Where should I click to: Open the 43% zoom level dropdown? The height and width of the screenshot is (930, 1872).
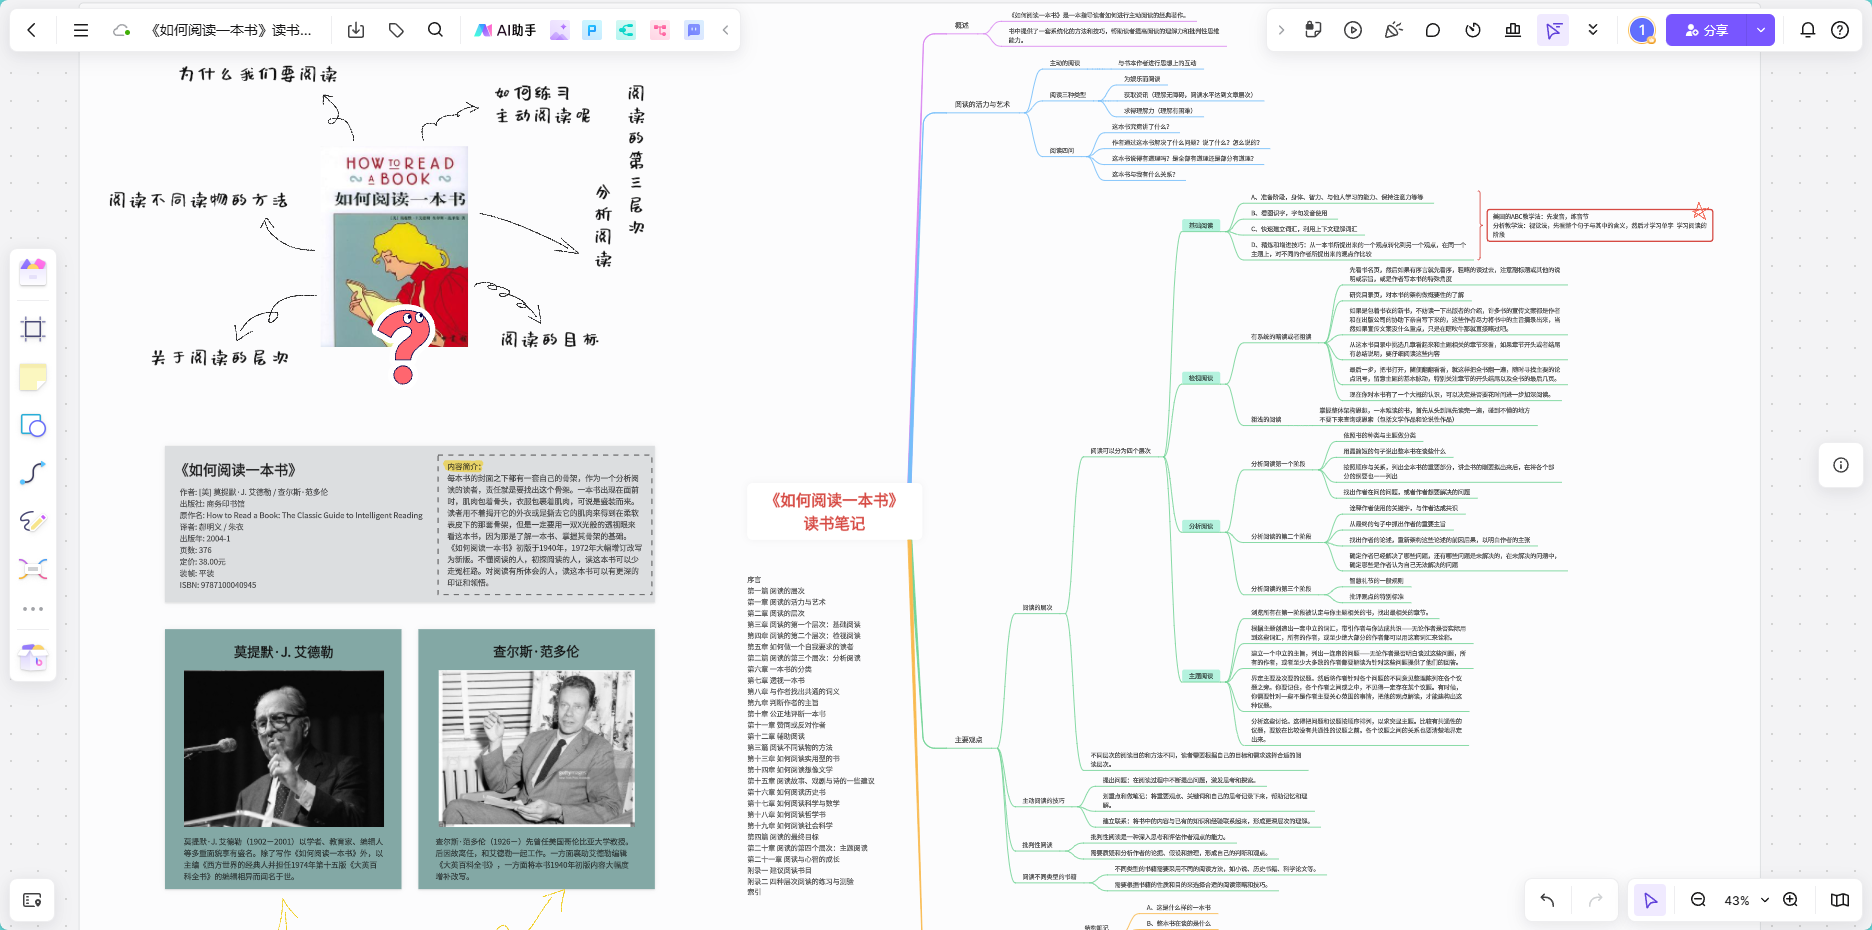1746,900
